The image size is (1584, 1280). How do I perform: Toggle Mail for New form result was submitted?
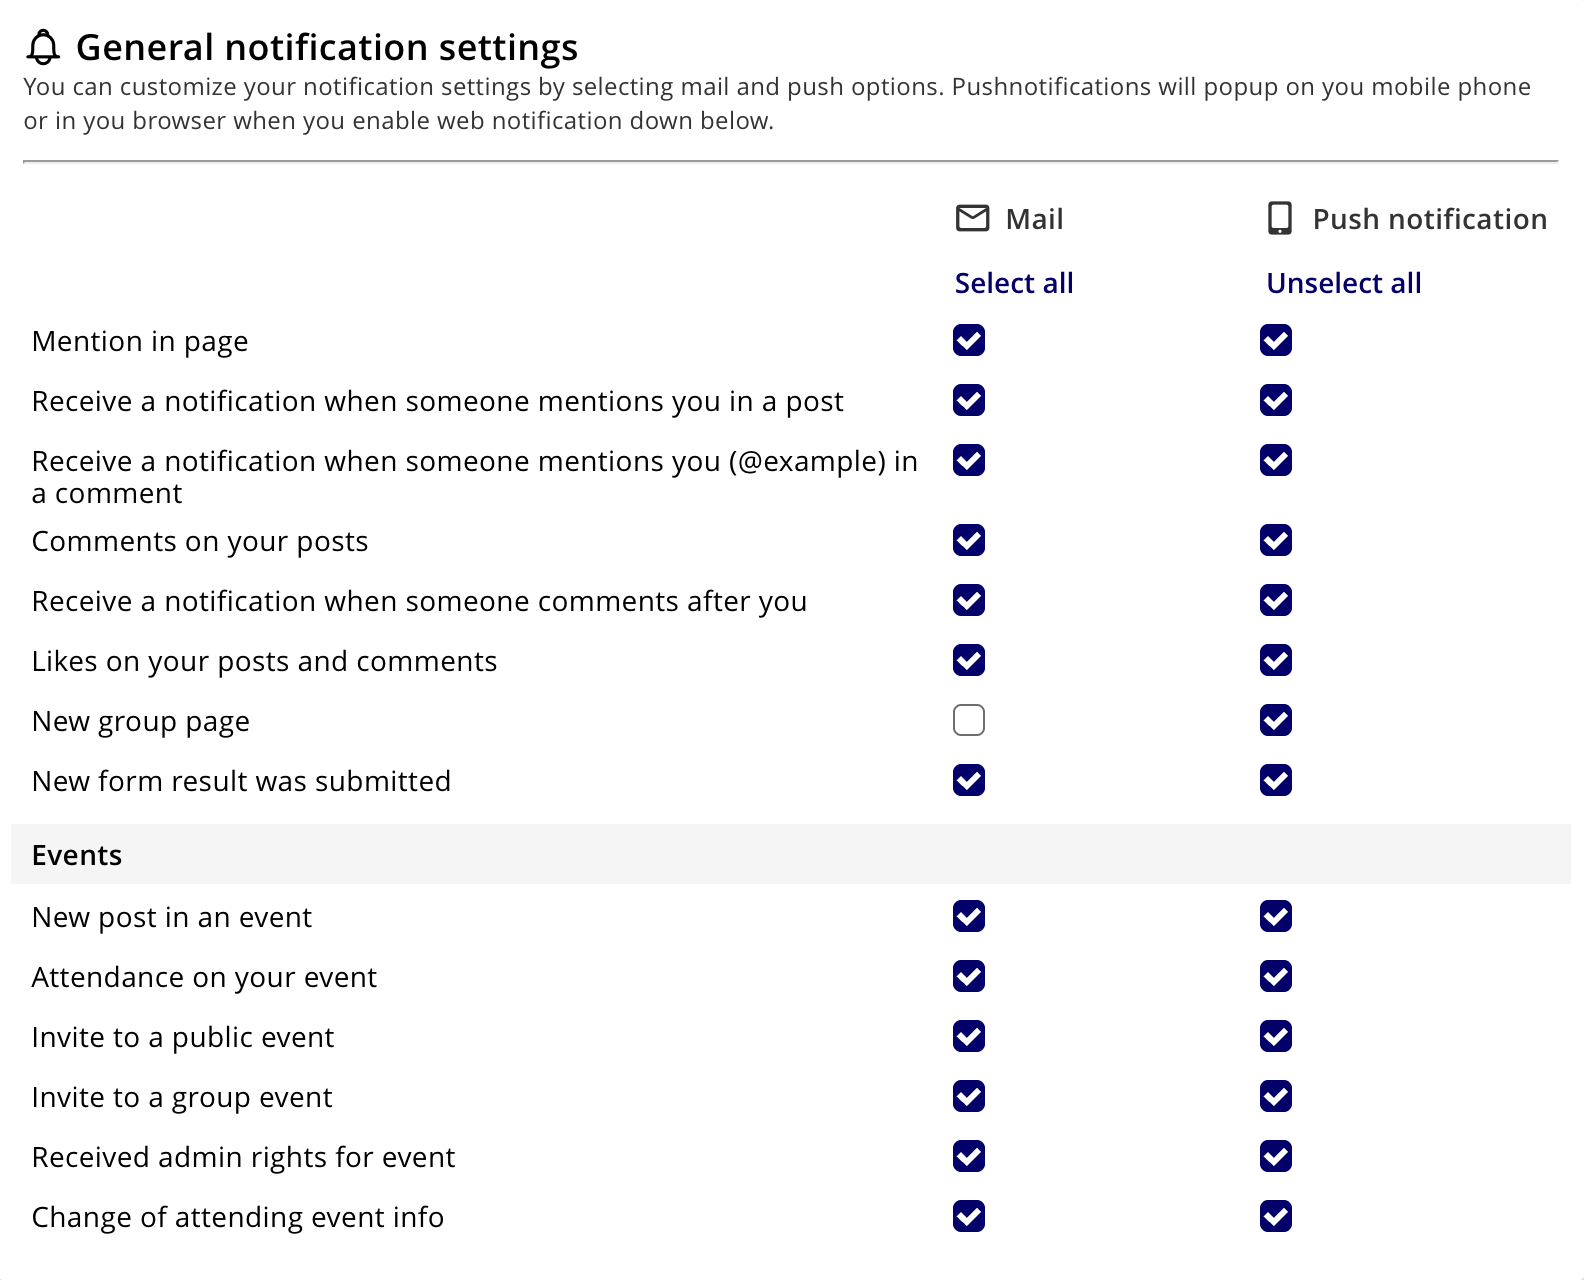(969, 780)
